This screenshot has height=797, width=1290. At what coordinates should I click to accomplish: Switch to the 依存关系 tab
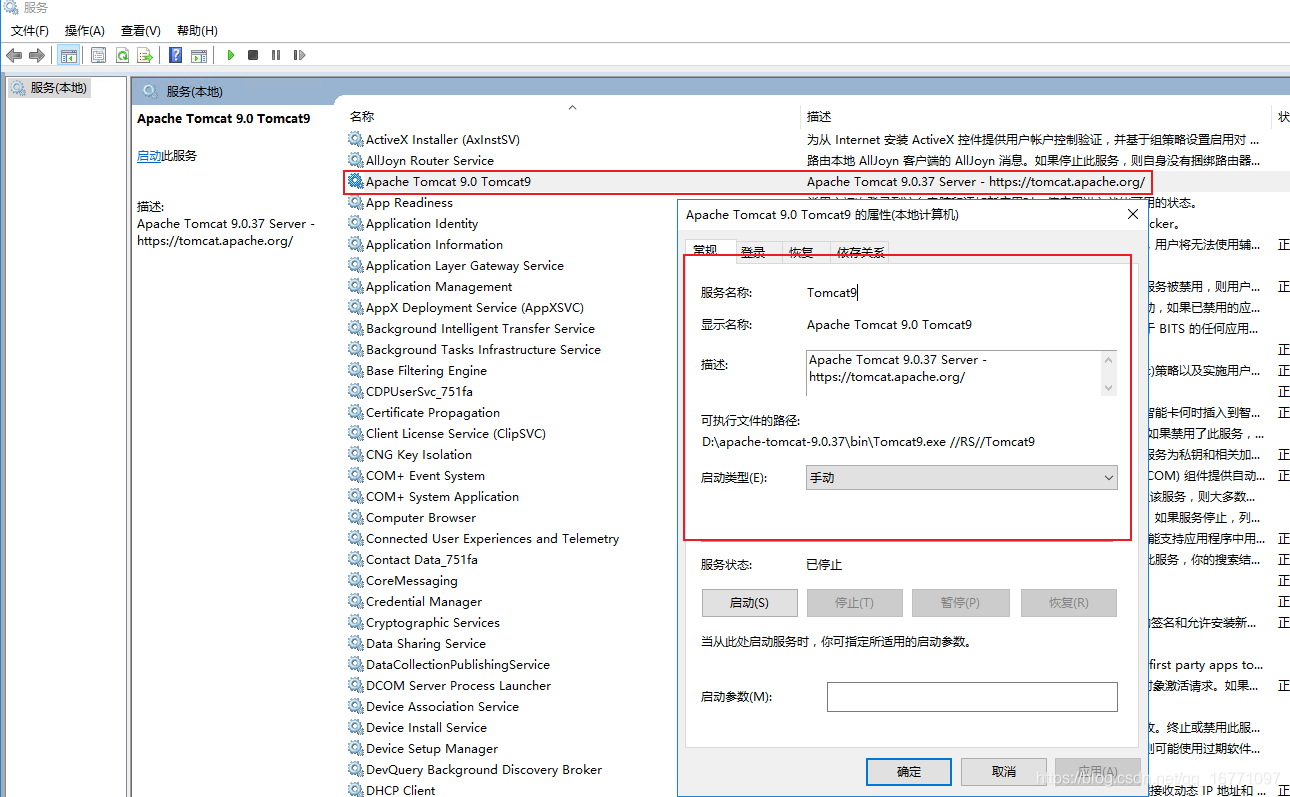coord(860,252)
